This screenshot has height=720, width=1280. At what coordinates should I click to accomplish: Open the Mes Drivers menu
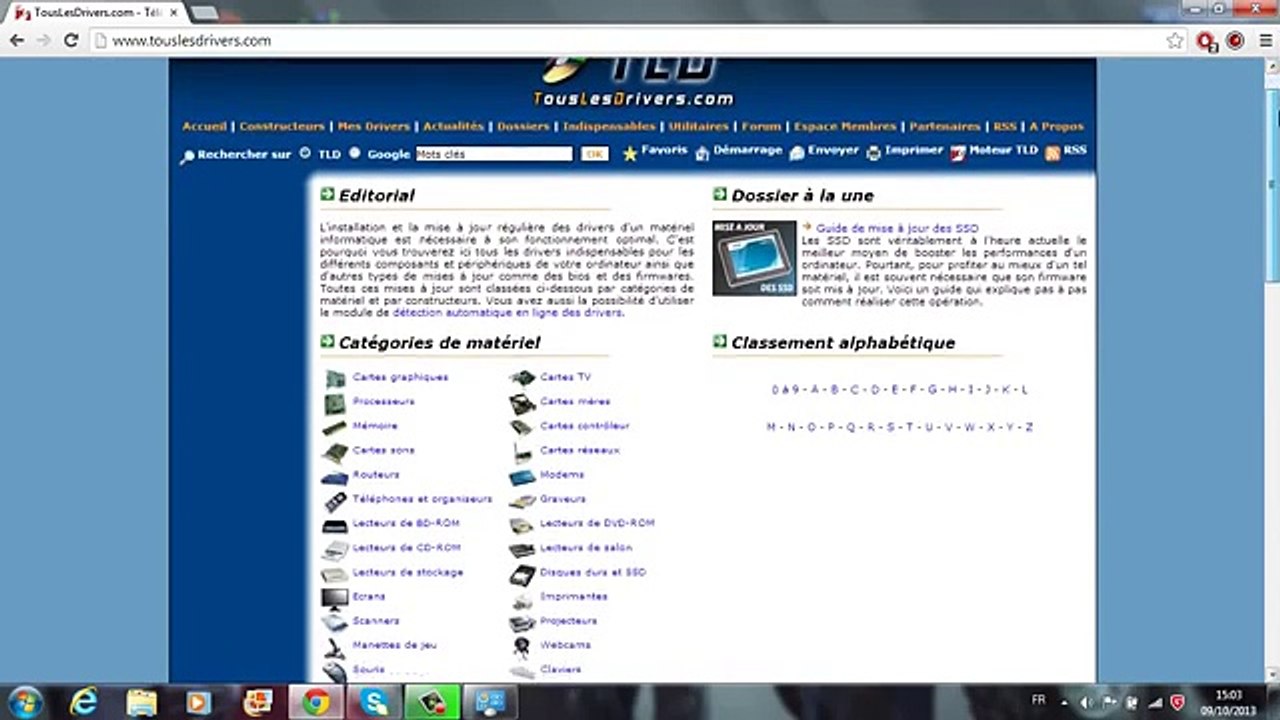point(374,127)
